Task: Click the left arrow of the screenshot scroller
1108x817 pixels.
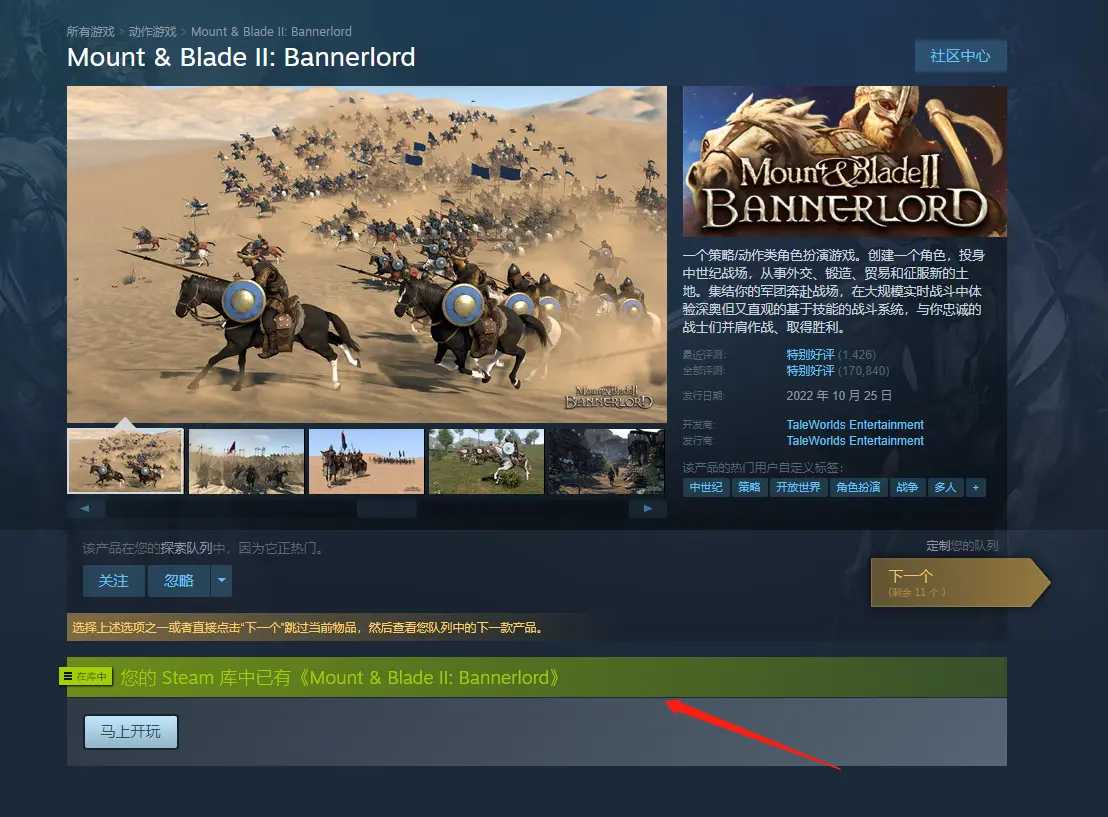Action: [x=86, y=508]
